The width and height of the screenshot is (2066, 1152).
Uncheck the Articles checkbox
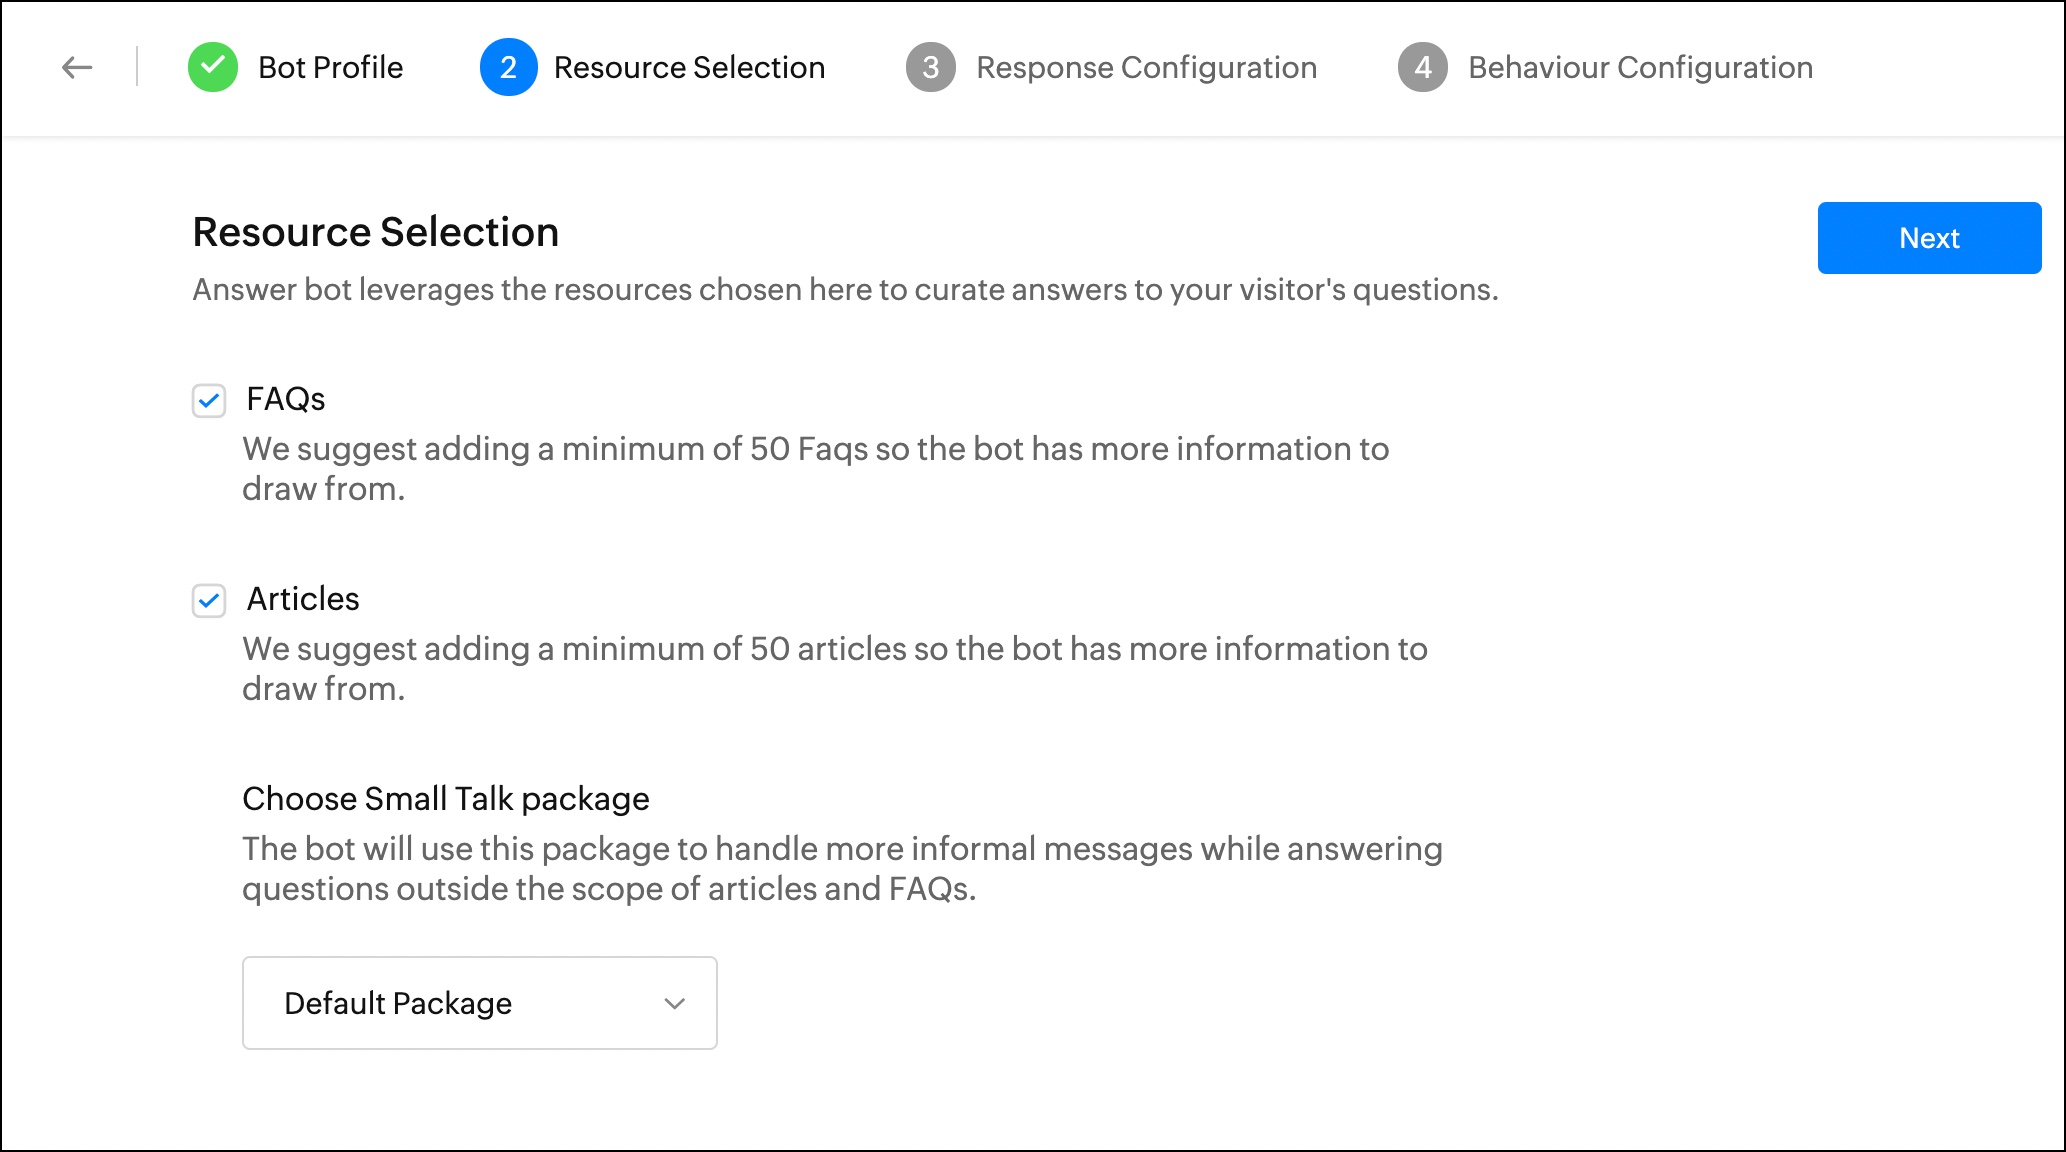[209, 601]
